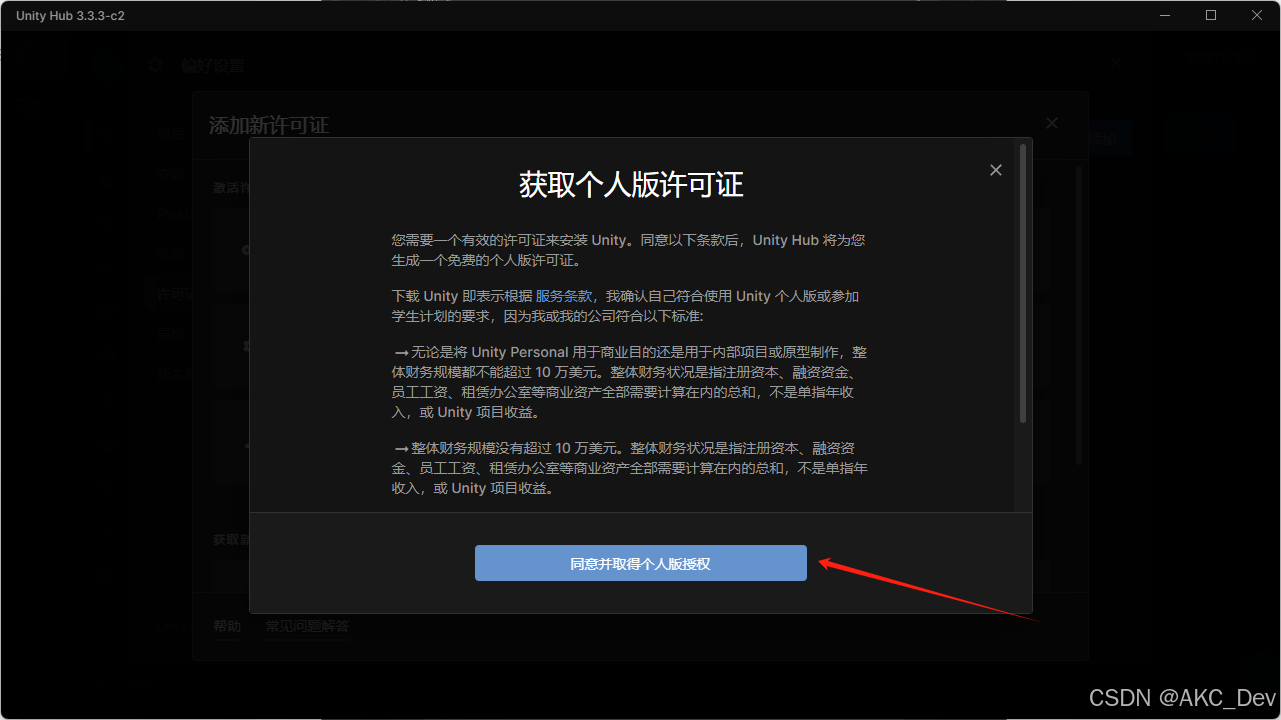
Task: Open the 服务条款 link
Action: pyautogui.click(x=566, y=296)
